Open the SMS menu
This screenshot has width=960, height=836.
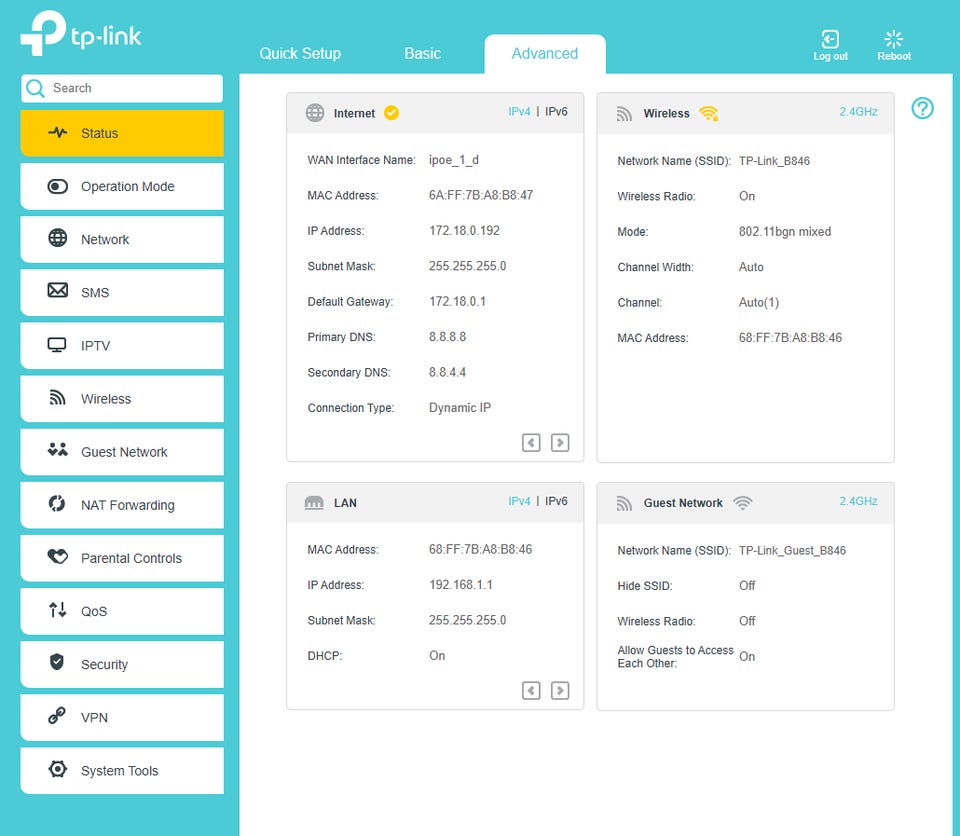[x=122, y=292]
